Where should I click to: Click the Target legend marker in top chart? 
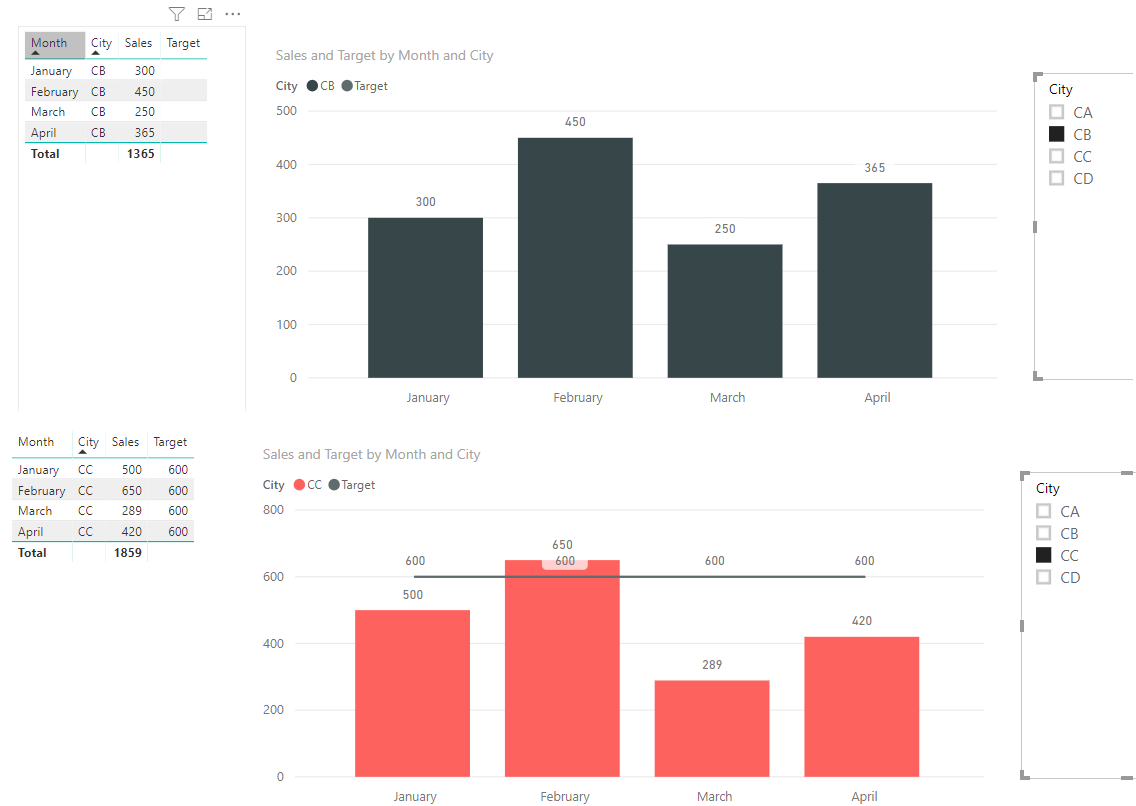click(347, 85)
